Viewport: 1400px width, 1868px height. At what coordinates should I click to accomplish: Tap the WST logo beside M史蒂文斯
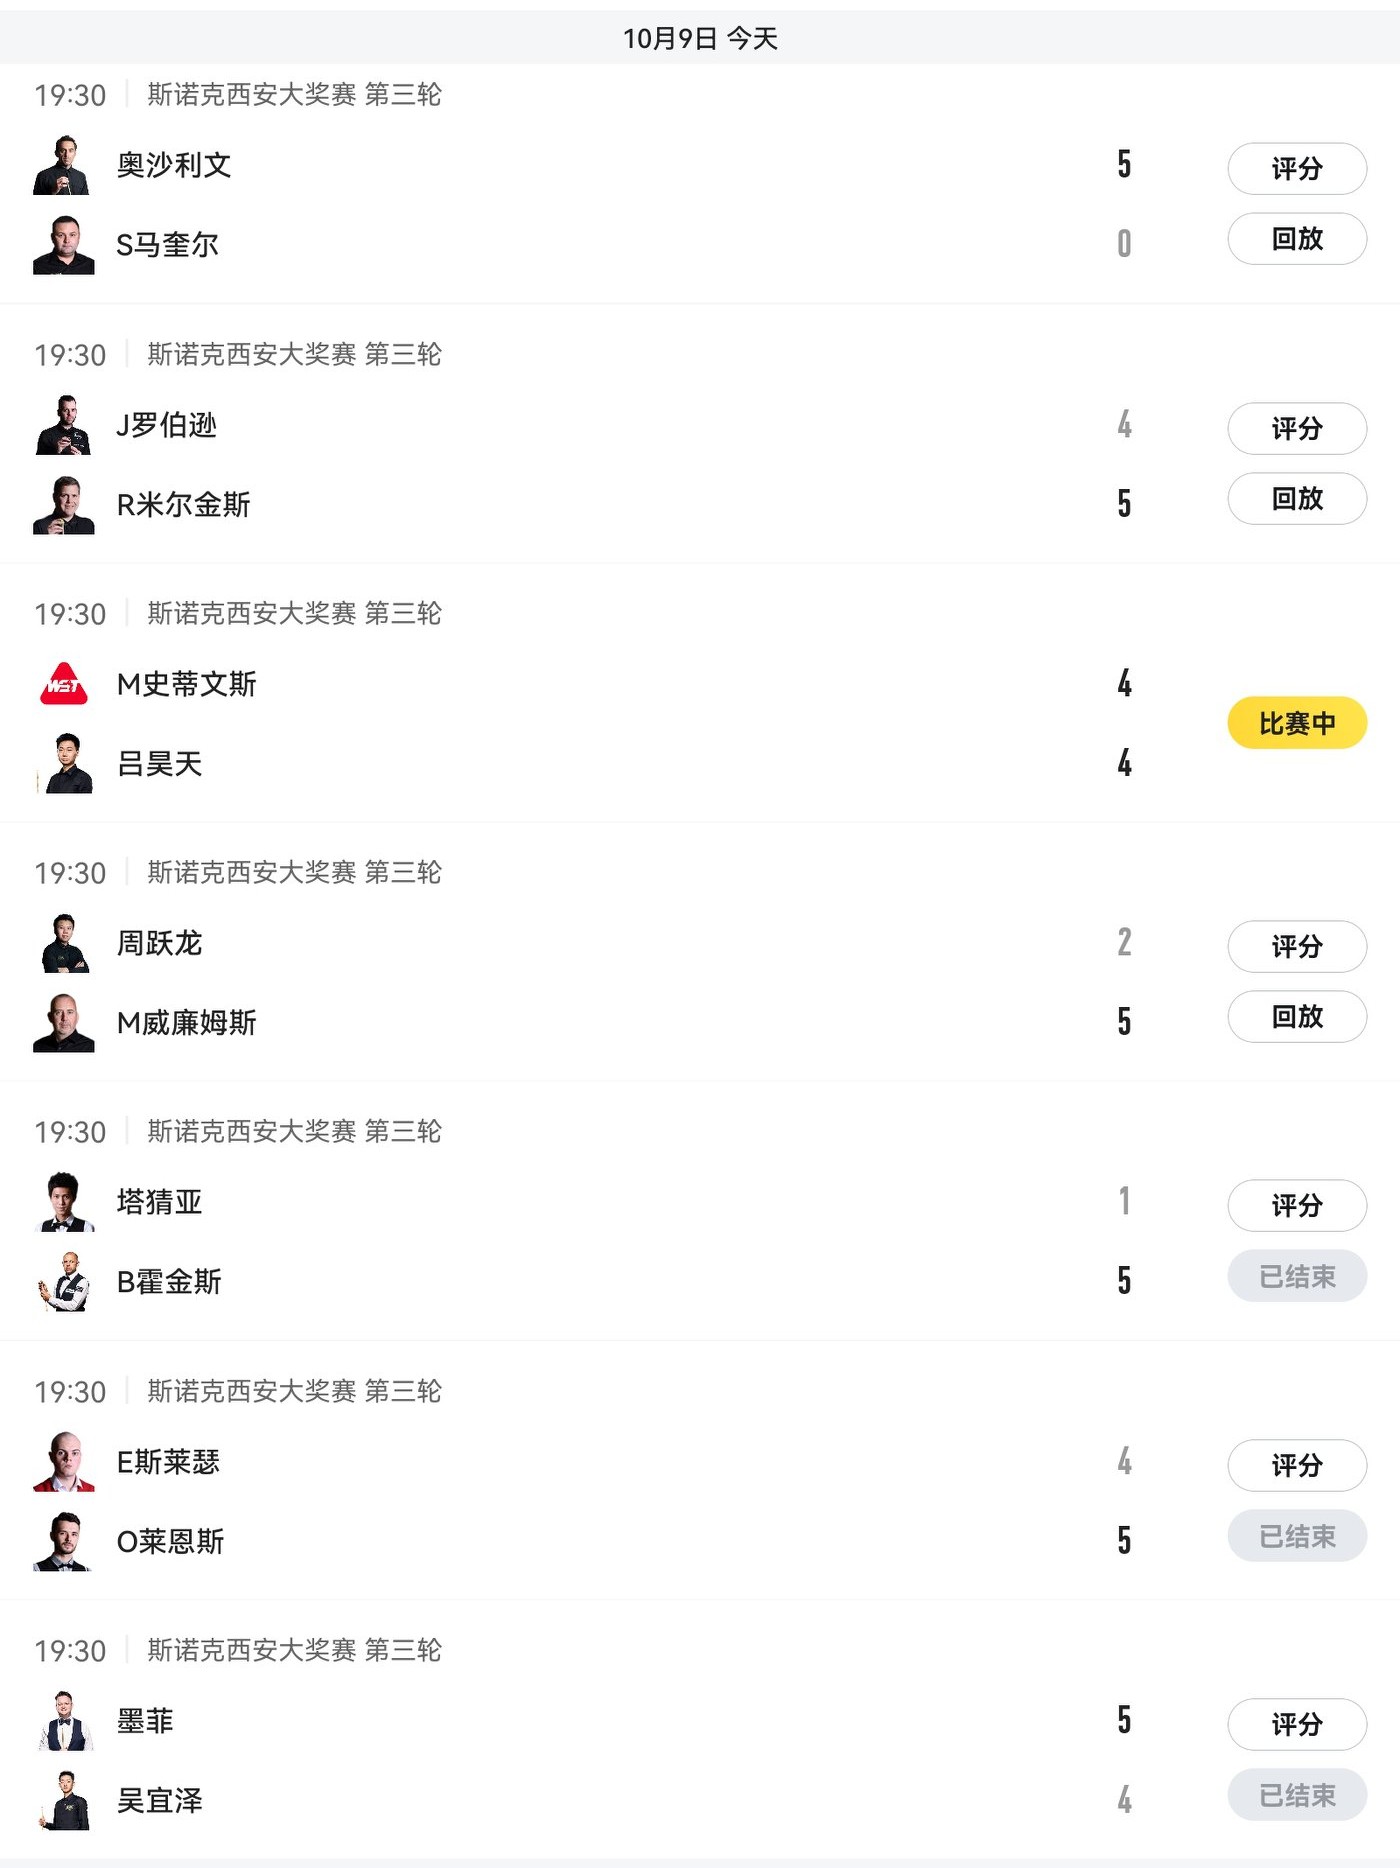point(64,684)
